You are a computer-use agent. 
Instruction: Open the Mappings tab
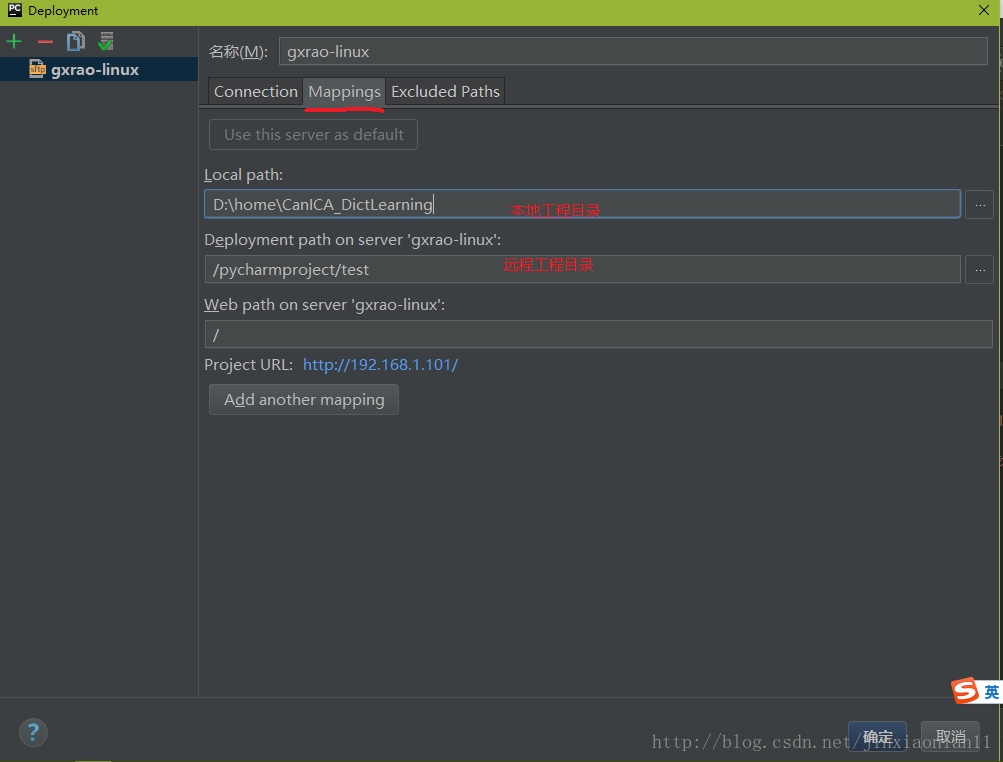pos(344,91)
